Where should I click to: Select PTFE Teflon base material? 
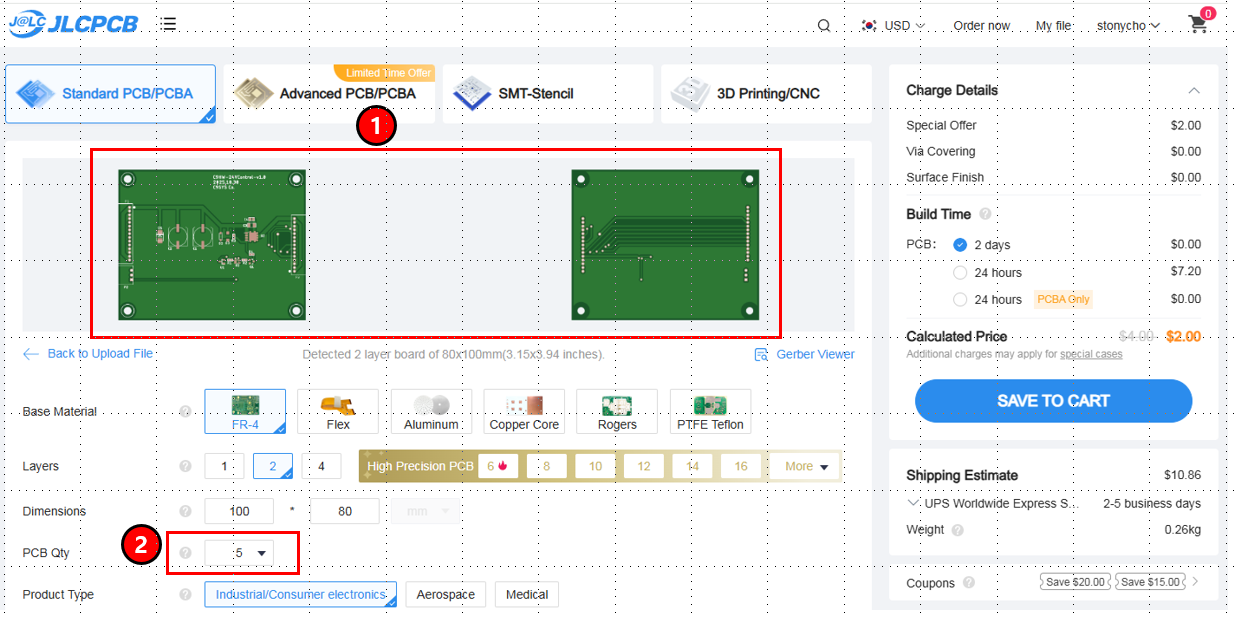(711, 411)
